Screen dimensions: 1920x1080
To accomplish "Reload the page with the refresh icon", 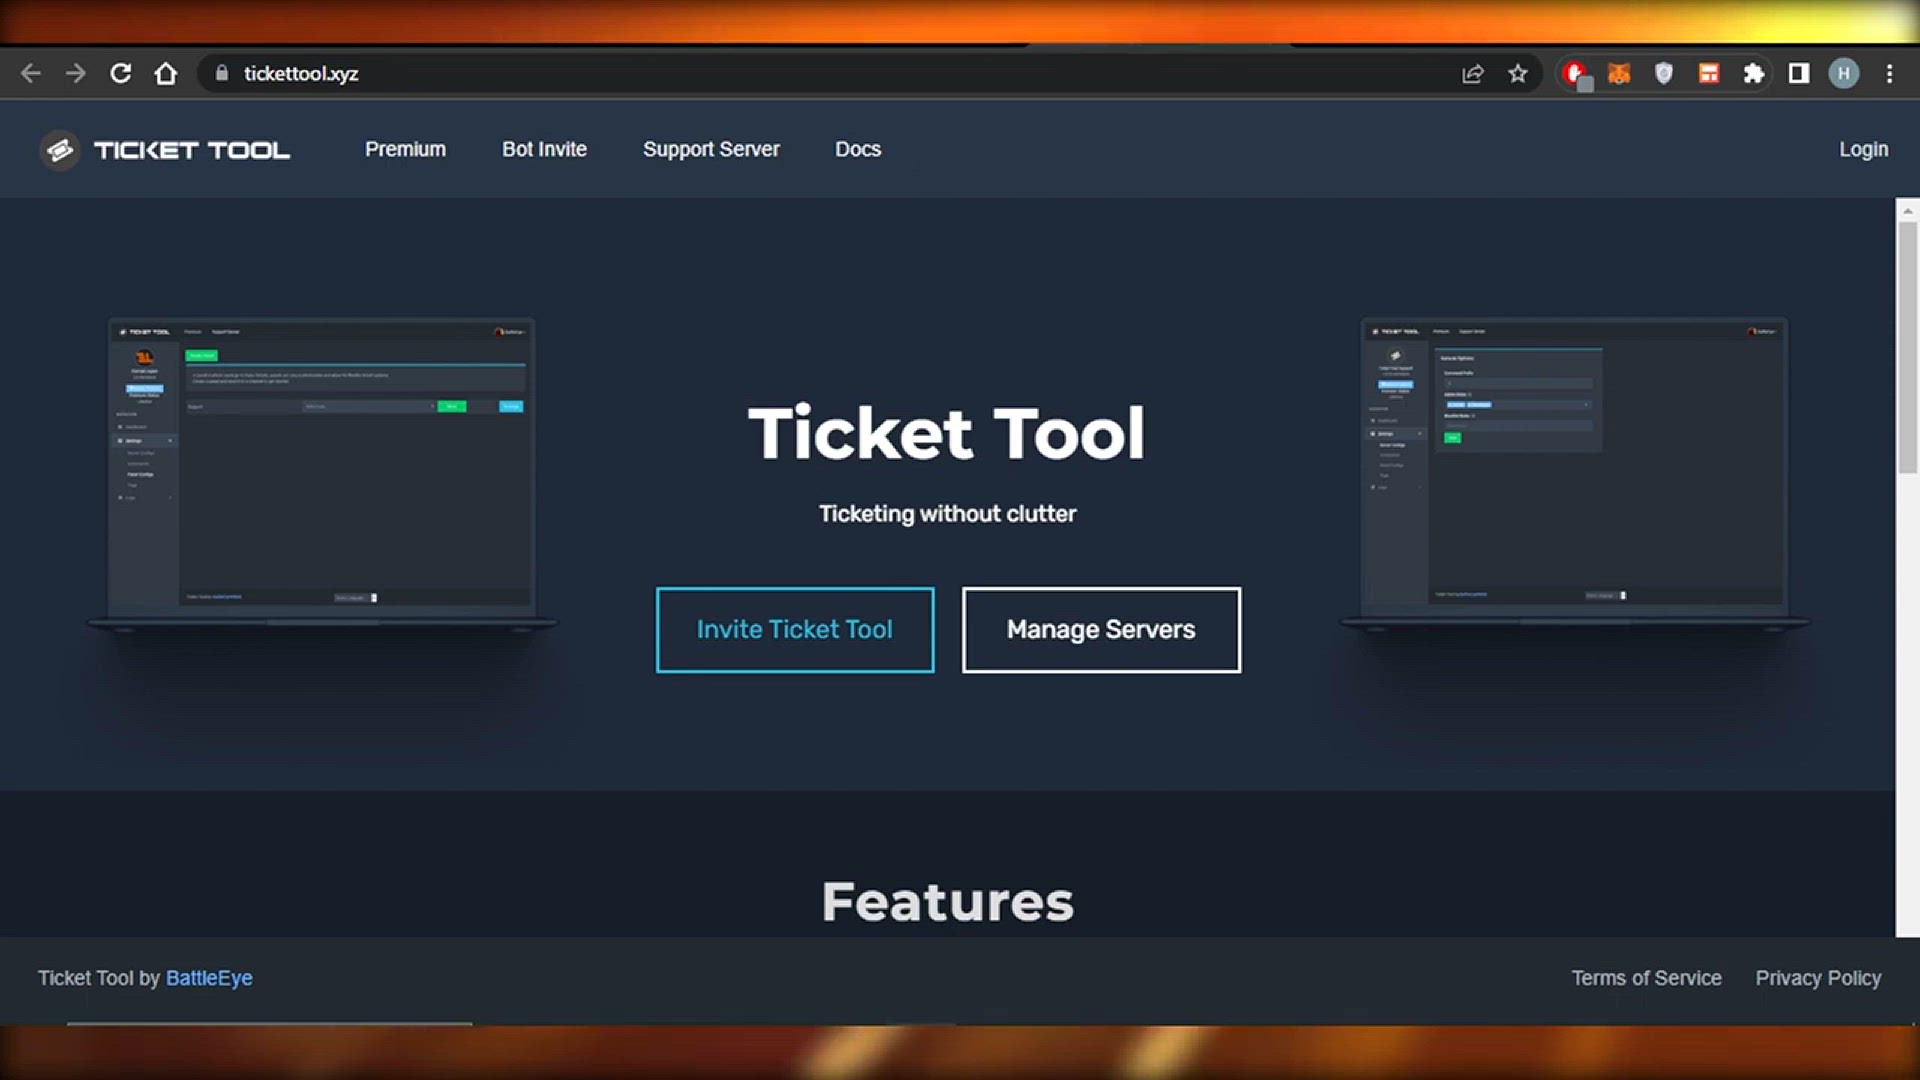I will [121, 73].
